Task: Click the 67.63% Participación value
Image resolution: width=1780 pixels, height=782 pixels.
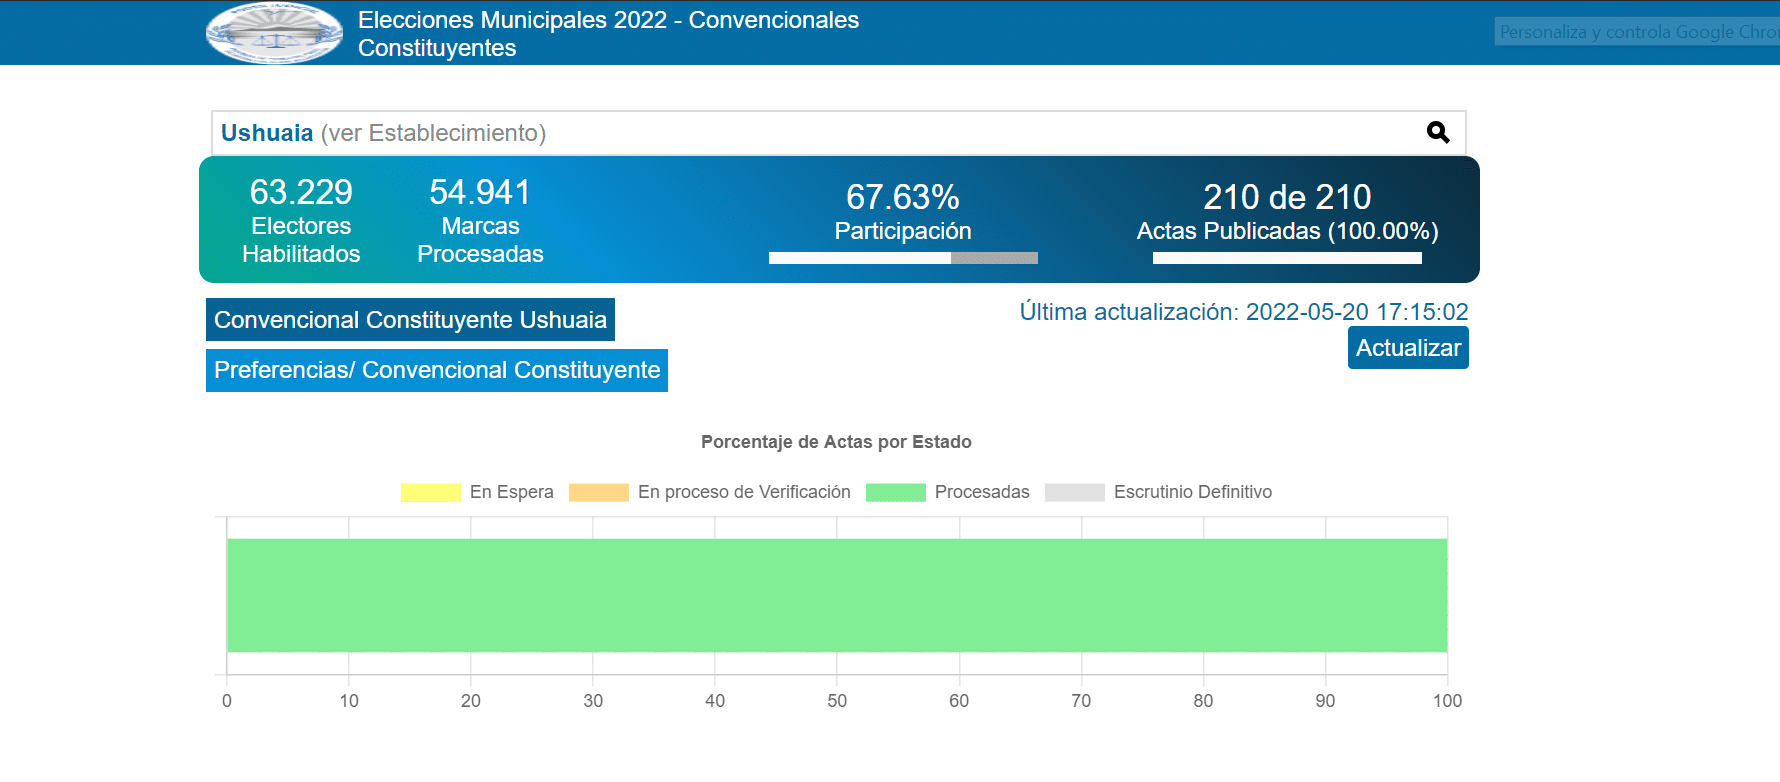Action: click(903, 197)
